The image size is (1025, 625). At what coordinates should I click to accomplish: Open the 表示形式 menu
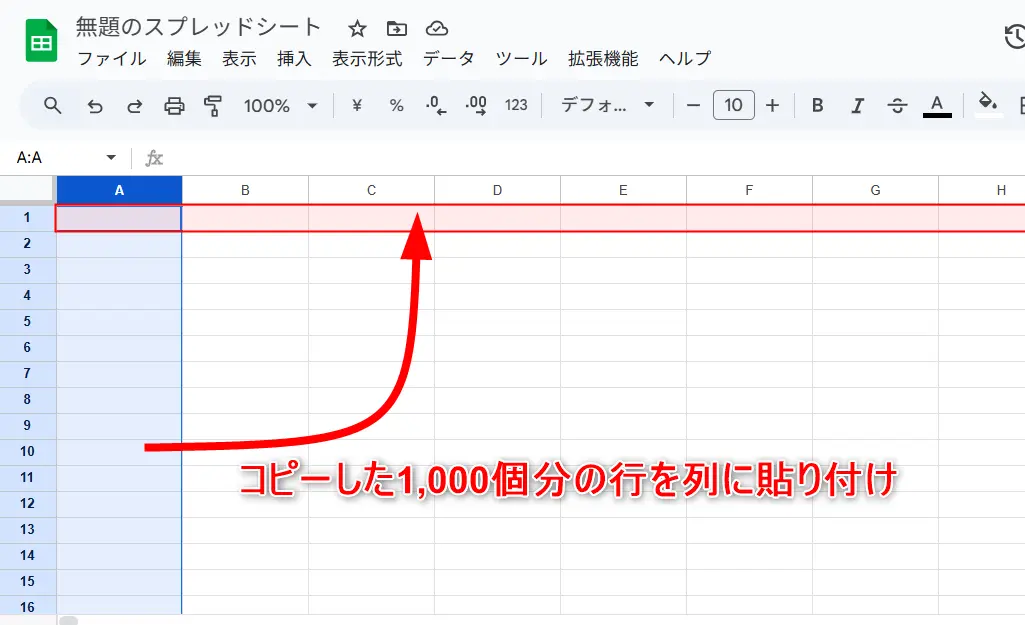tap(367, 59)
